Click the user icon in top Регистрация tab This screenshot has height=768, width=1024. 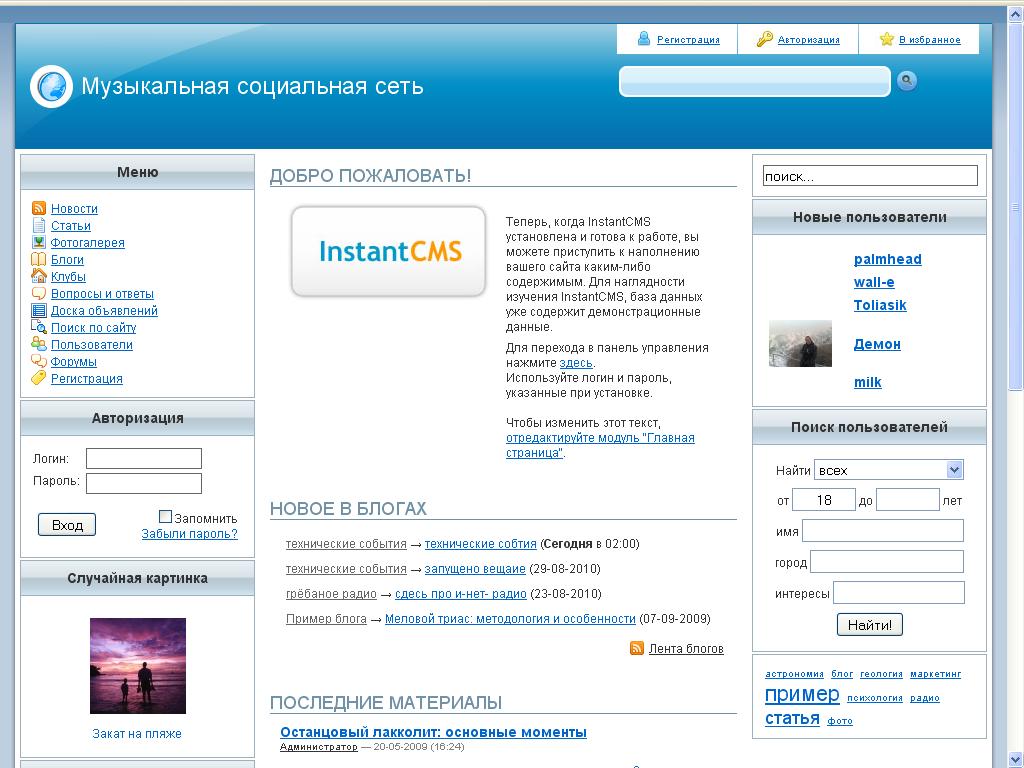coord(643,39)
